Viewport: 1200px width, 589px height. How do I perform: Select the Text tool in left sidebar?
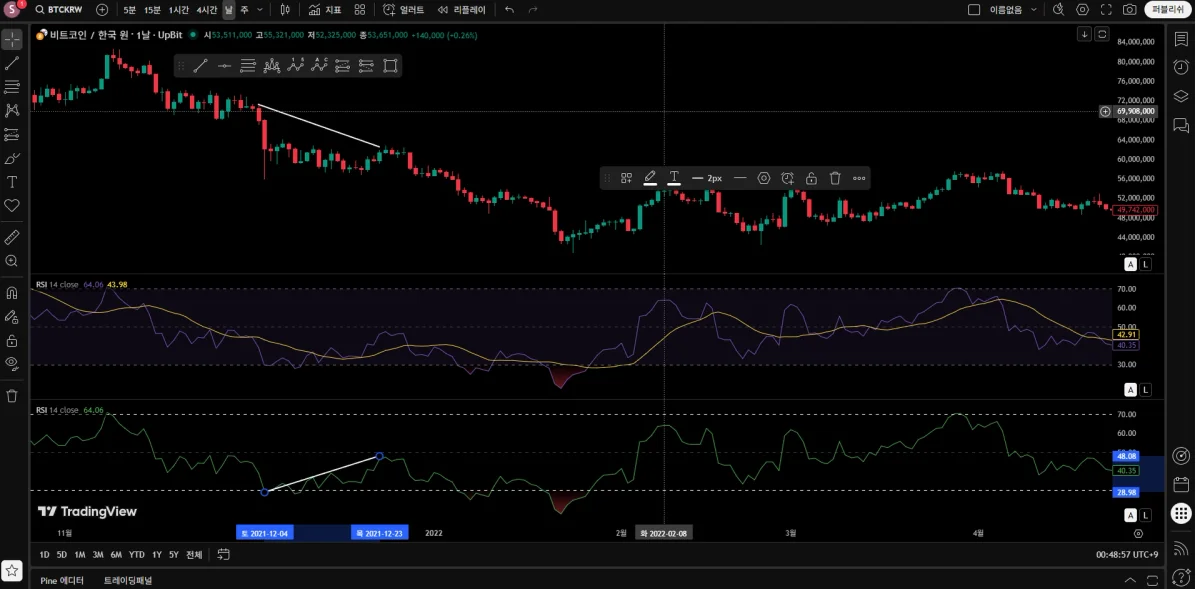(12, 182)
